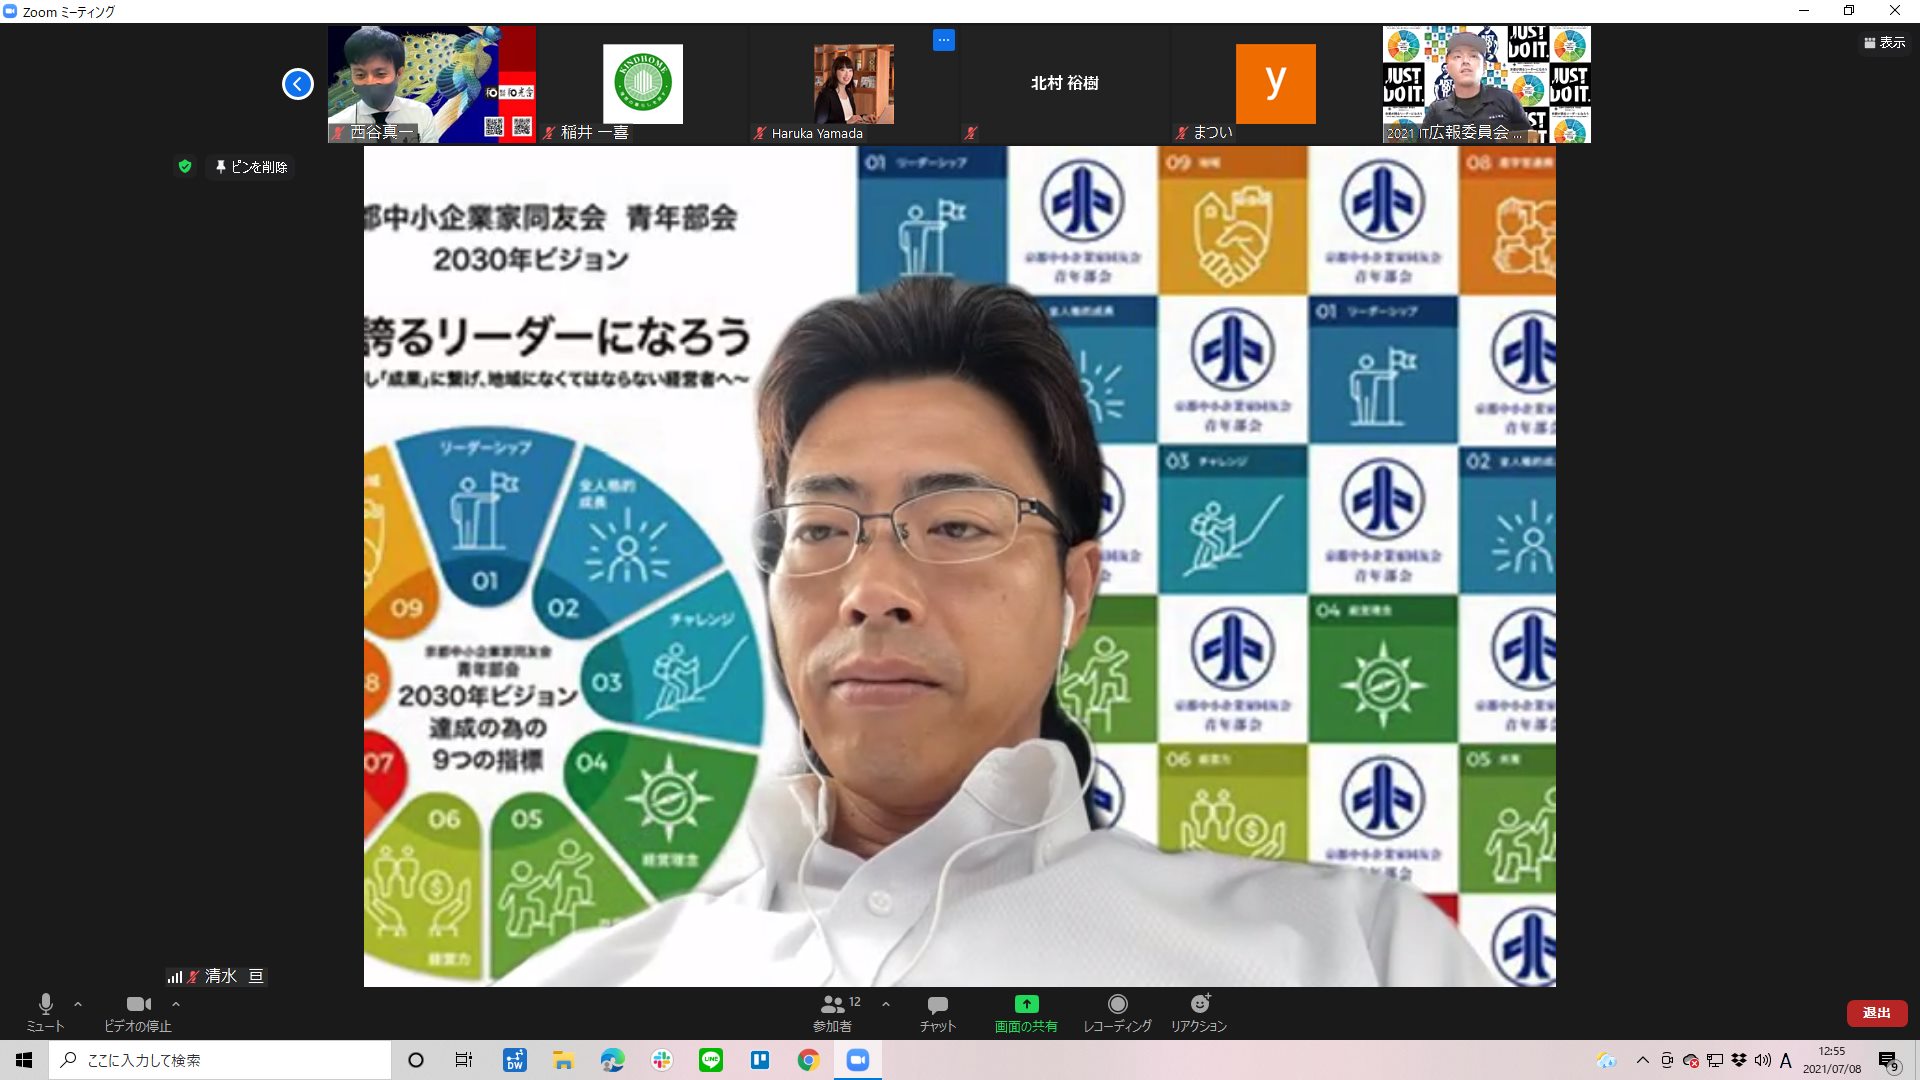Click the taskbar search box
The width and height of the screenshot is (1920, 1080).
pos(220,1060)
